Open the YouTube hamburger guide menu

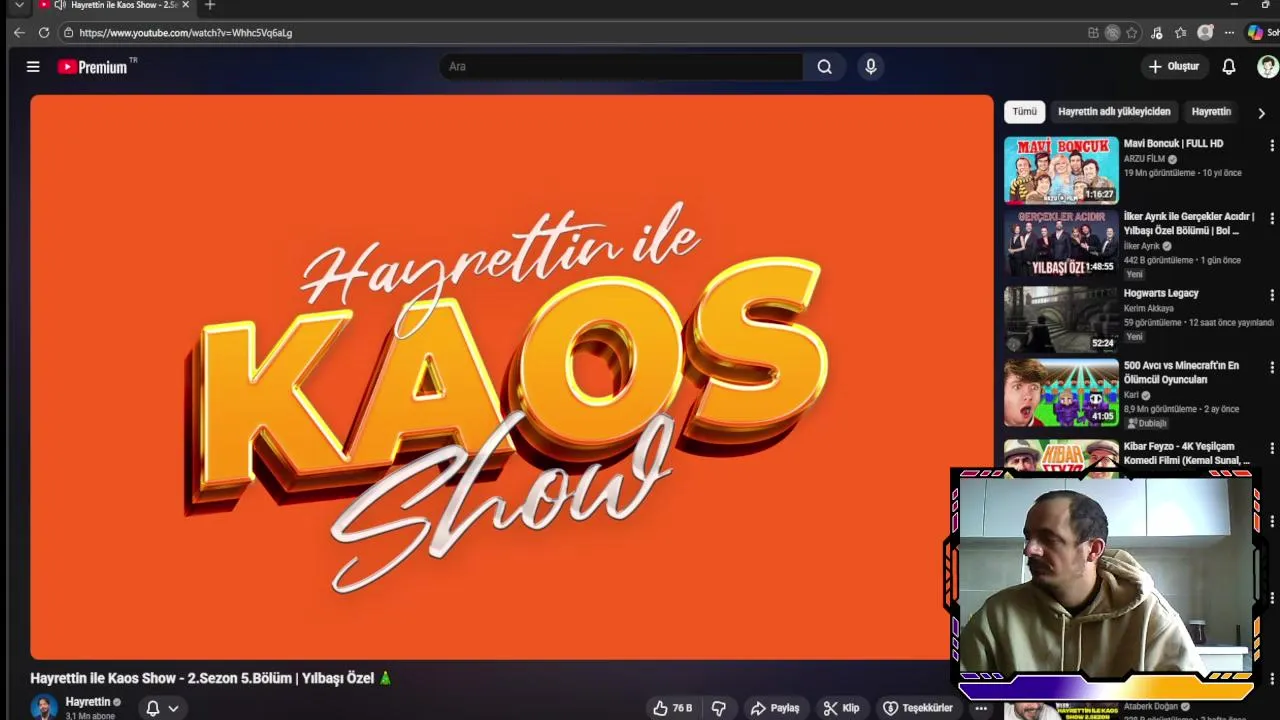tap(33, 67)
